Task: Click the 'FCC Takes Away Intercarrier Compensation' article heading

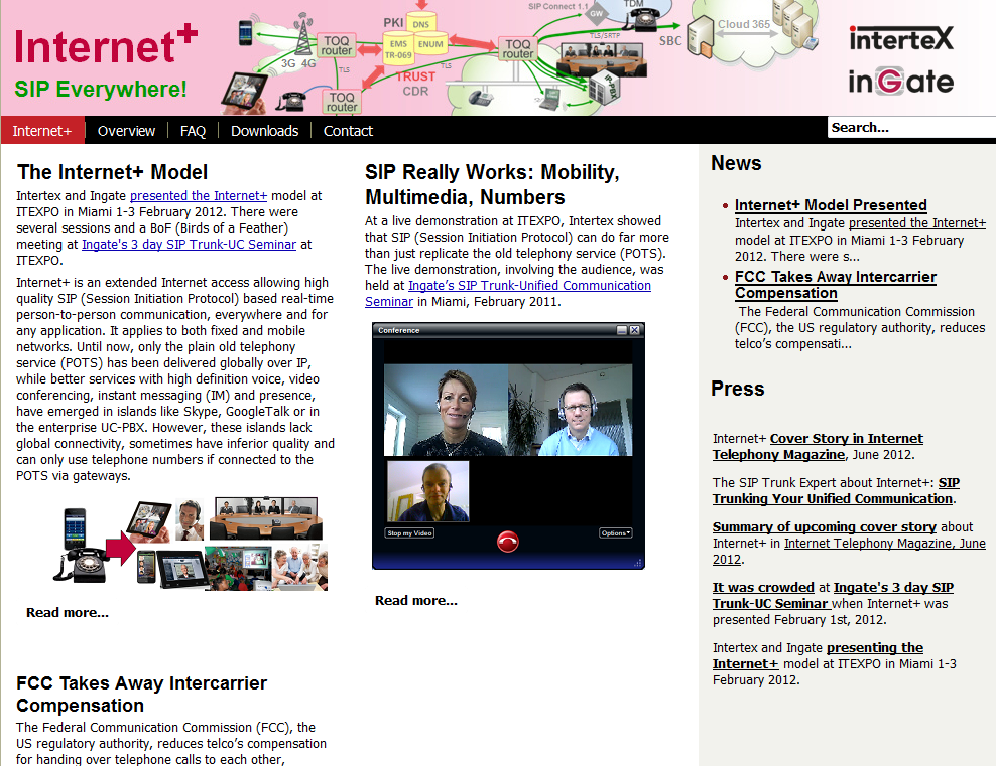Action: [x=142, y=694]
